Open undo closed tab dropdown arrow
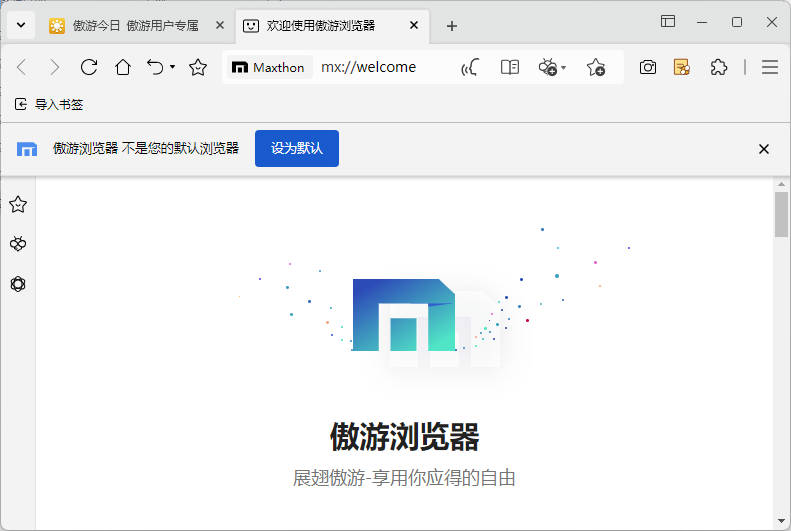 pos(172,67)
